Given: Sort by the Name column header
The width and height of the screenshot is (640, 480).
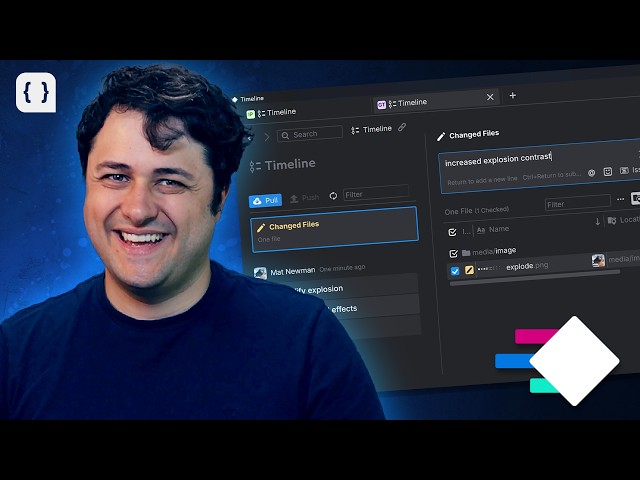Looking at the screenshot, I should [x=493, y=229].
